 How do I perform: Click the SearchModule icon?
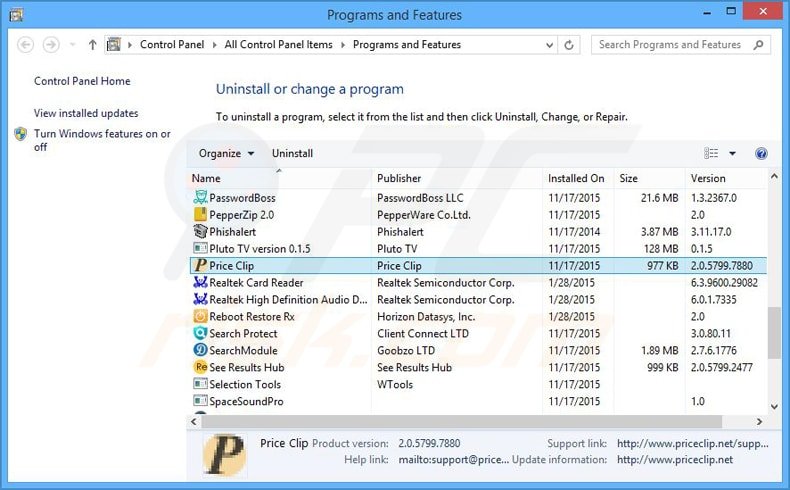pos(201,350)
